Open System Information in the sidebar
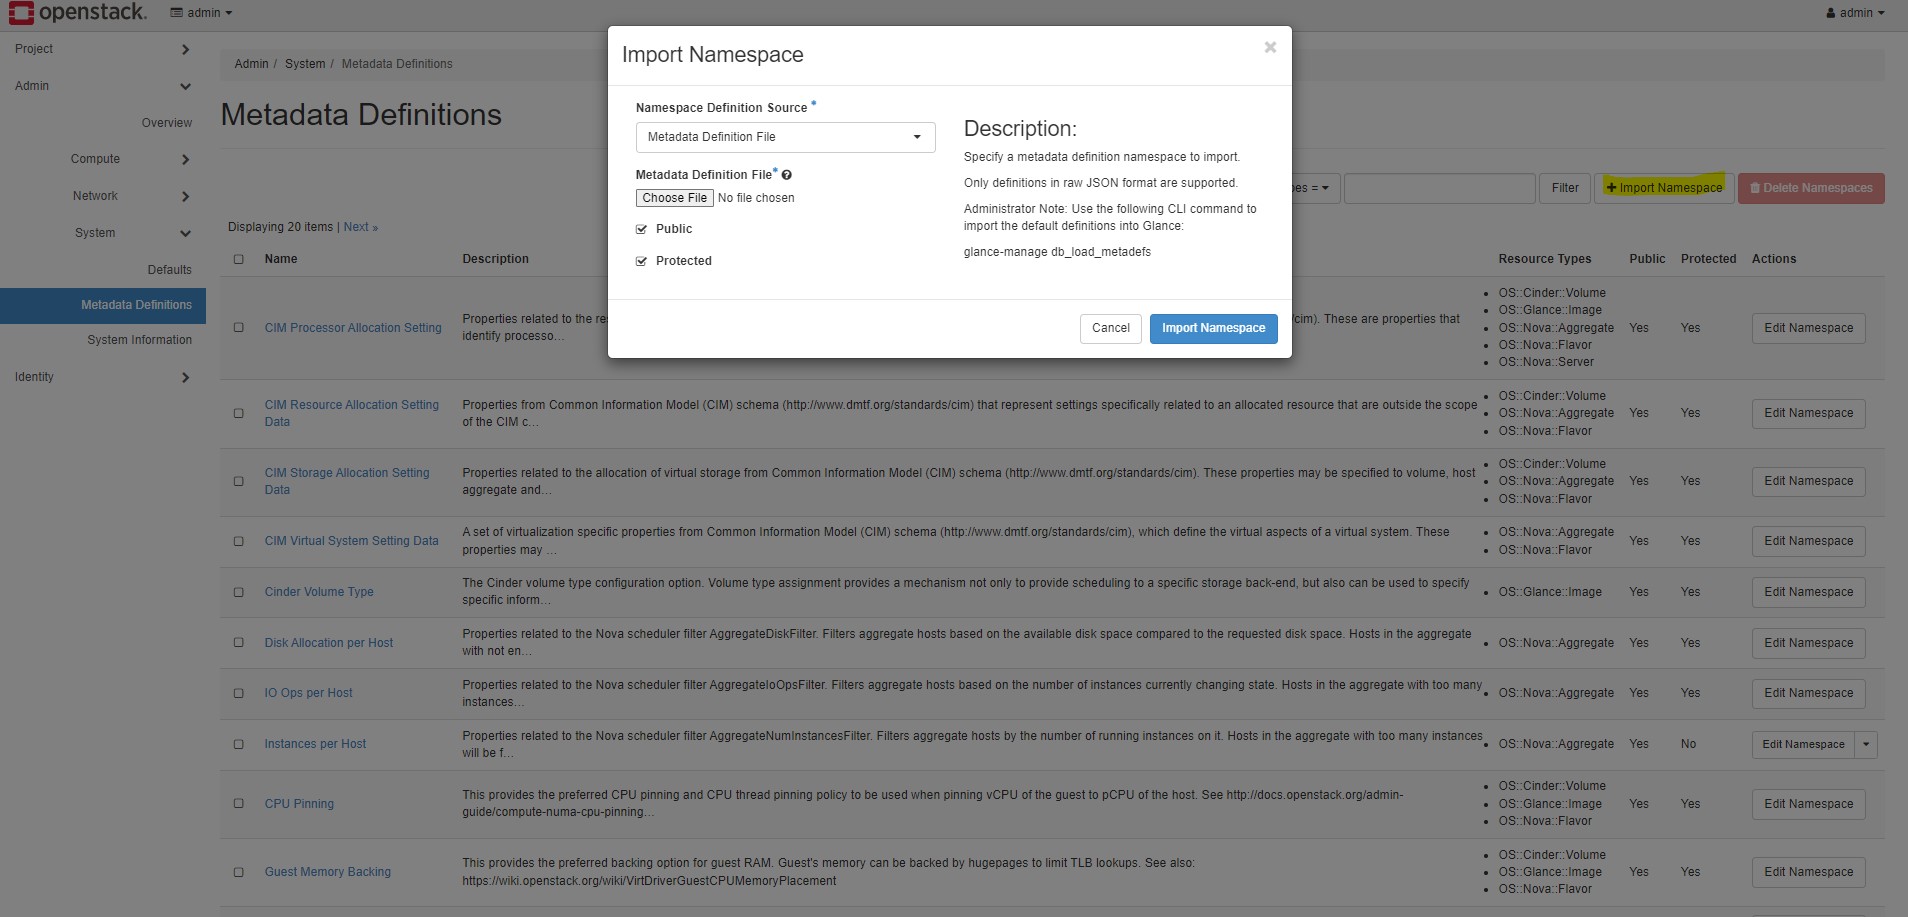 click(x=140, y=340)
